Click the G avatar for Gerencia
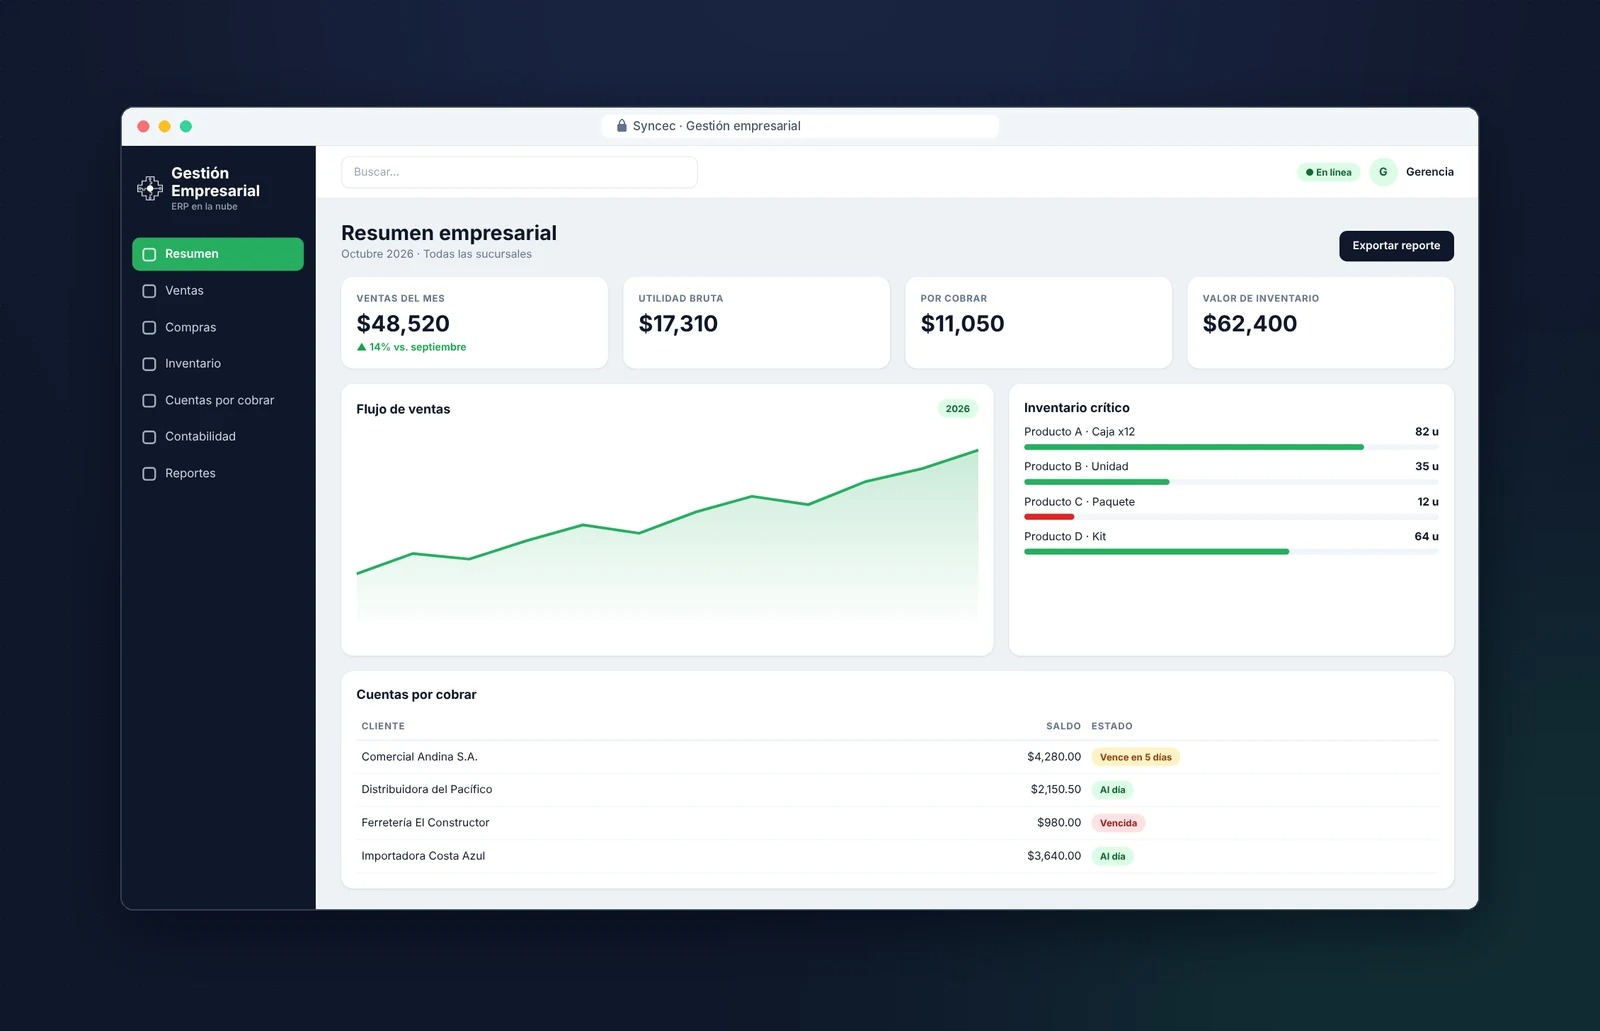This screenshot has width=1600, height=1031. 1383,172
